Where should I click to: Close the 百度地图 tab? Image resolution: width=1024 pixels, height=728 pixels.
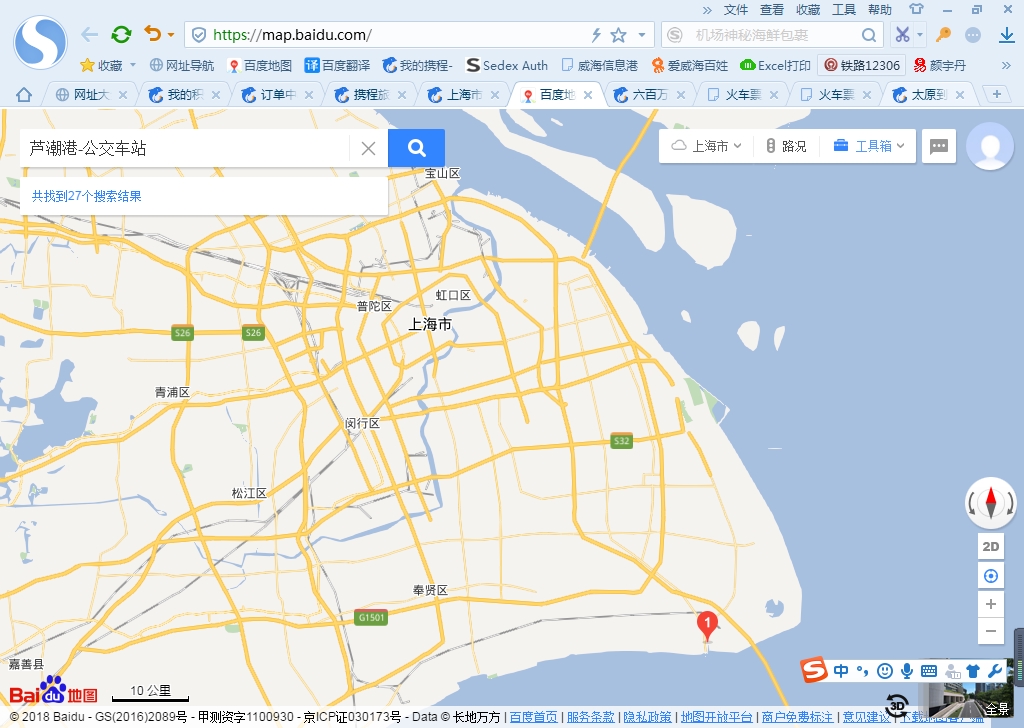click(588, 95)
